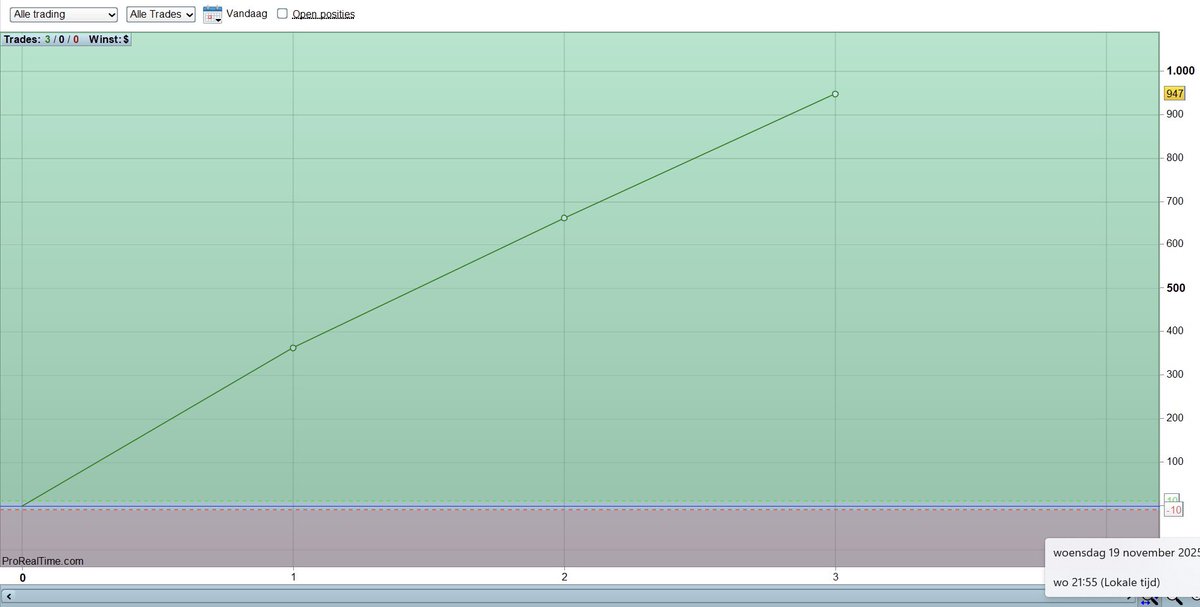The height and width of the screenshot is (607, 1200).
Task: Click the 'Trades: 3 / 0 / 0' summary
Action: point(41,40)
